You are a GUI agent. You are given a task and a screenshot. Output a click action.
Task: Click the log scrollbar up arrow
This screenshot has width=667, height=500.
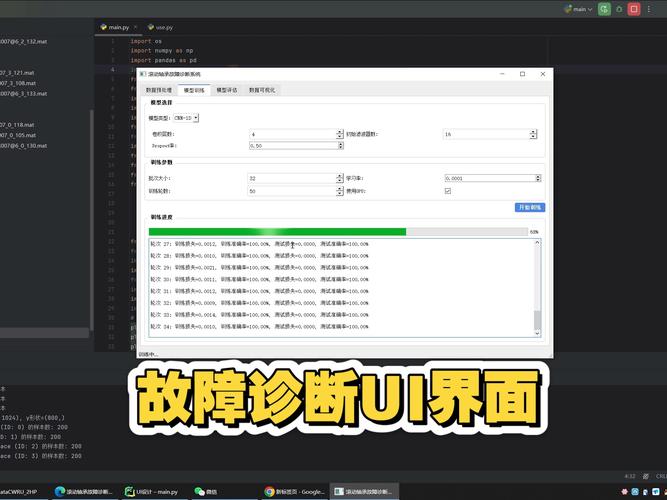tap(537, 243)
